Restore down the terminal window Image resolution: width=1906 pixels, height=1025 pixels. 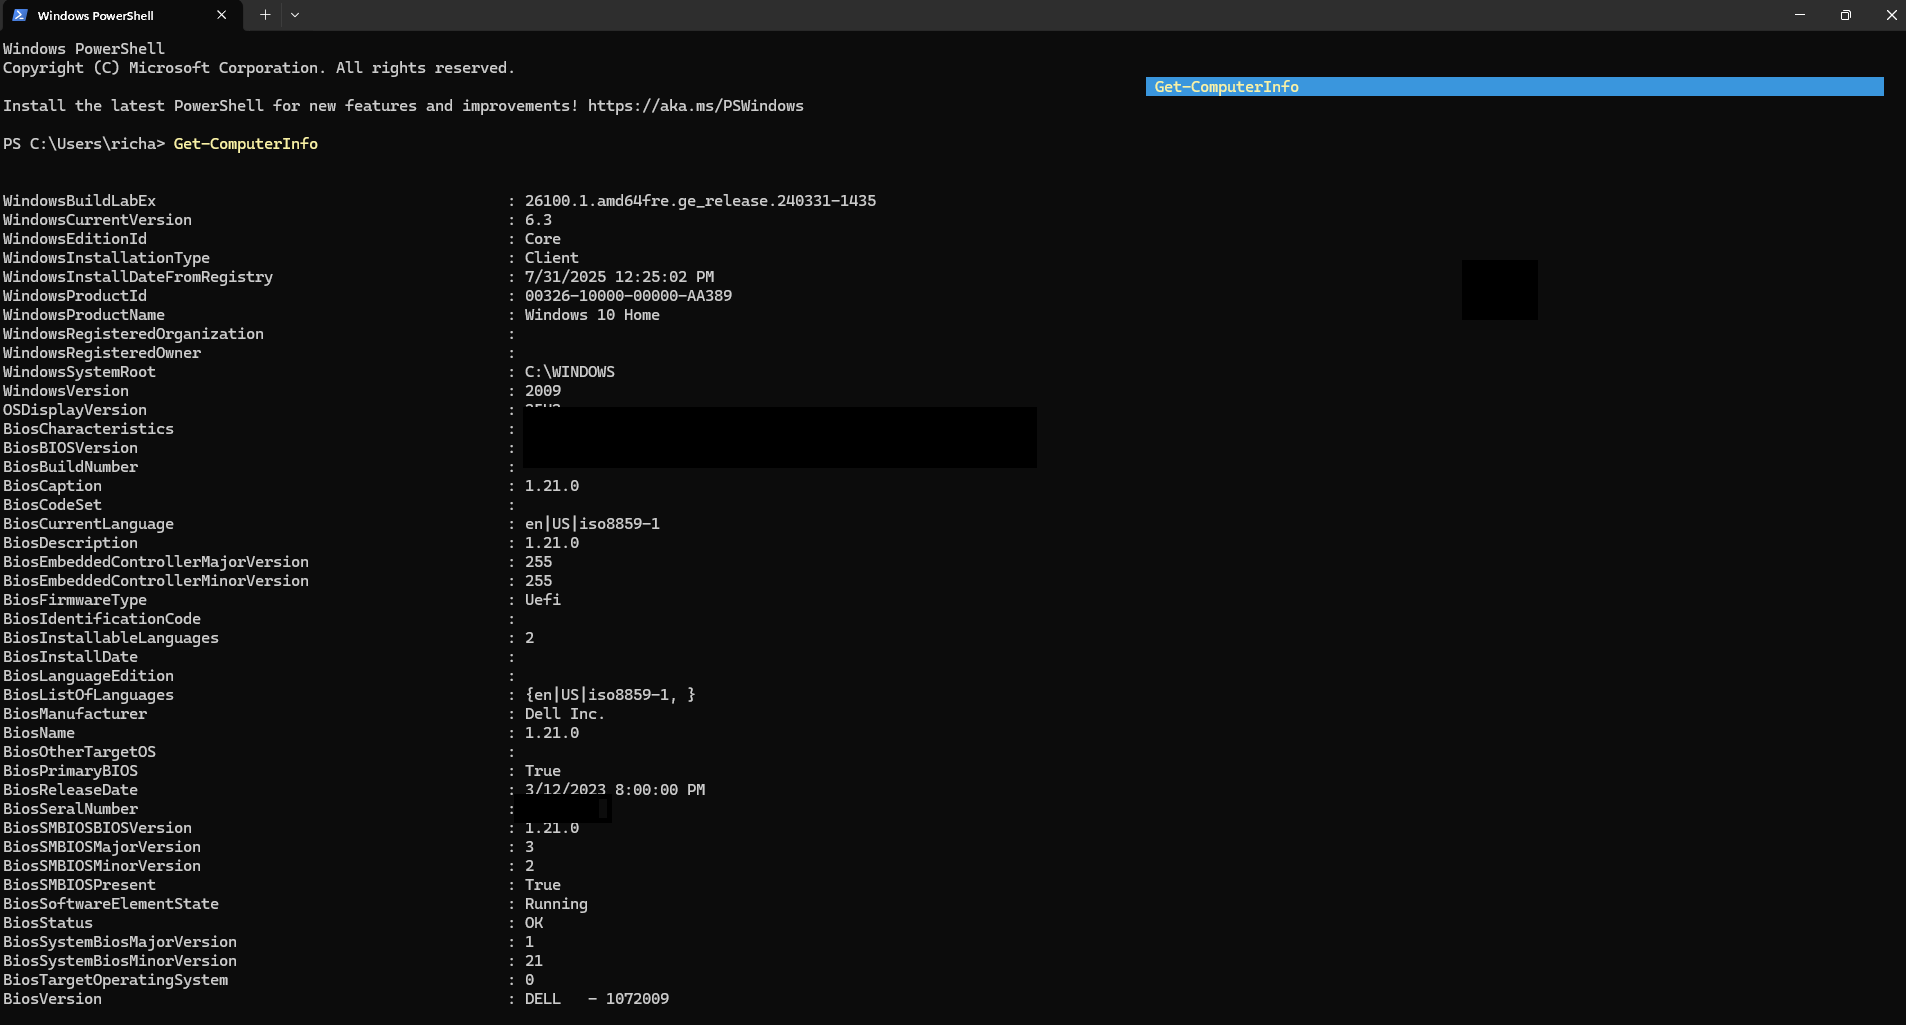[x=1846, y=15]
